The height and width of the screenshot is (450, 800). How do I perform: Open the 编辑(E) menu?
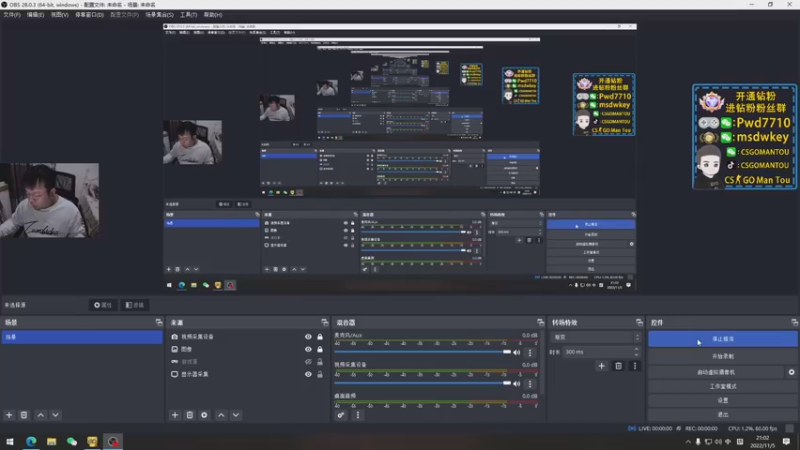(35, 15)
